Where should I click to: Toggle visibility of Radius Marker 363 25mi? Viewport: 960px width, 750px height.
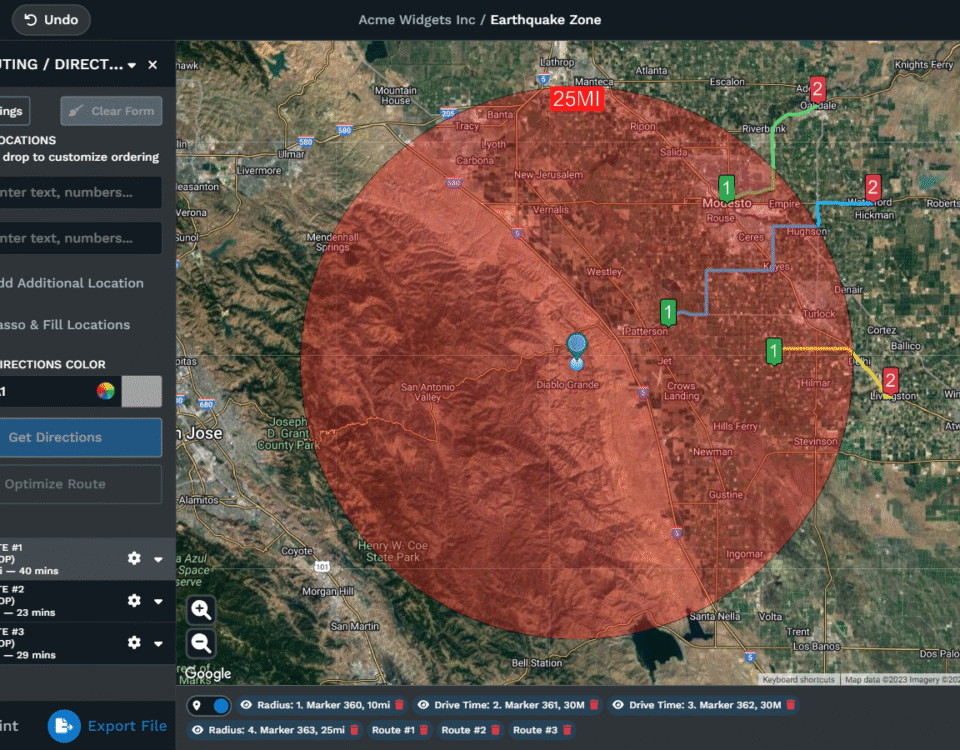(197, 731)
